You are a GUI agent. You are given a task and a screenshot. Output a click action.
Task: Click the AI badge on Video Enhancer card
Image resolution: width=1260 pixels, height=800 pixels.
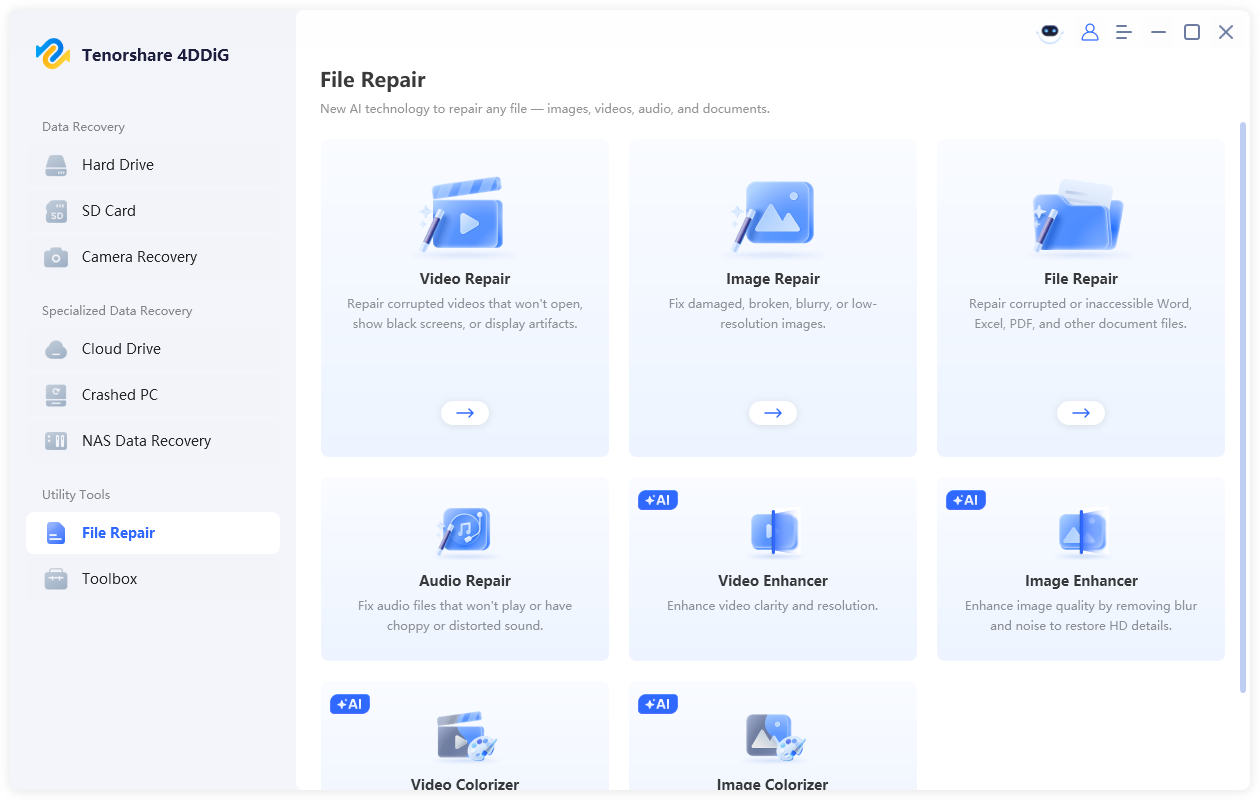click(658, 500)
